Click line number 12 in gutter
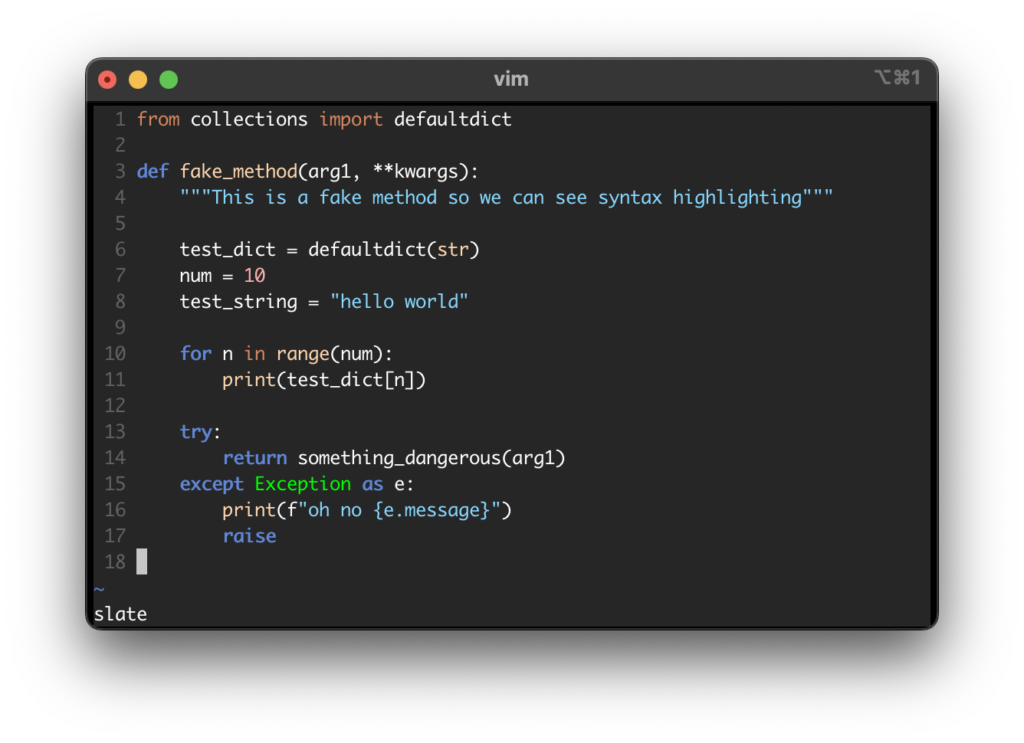This screenshot has height=743, width=1024. tap(115, 405)
